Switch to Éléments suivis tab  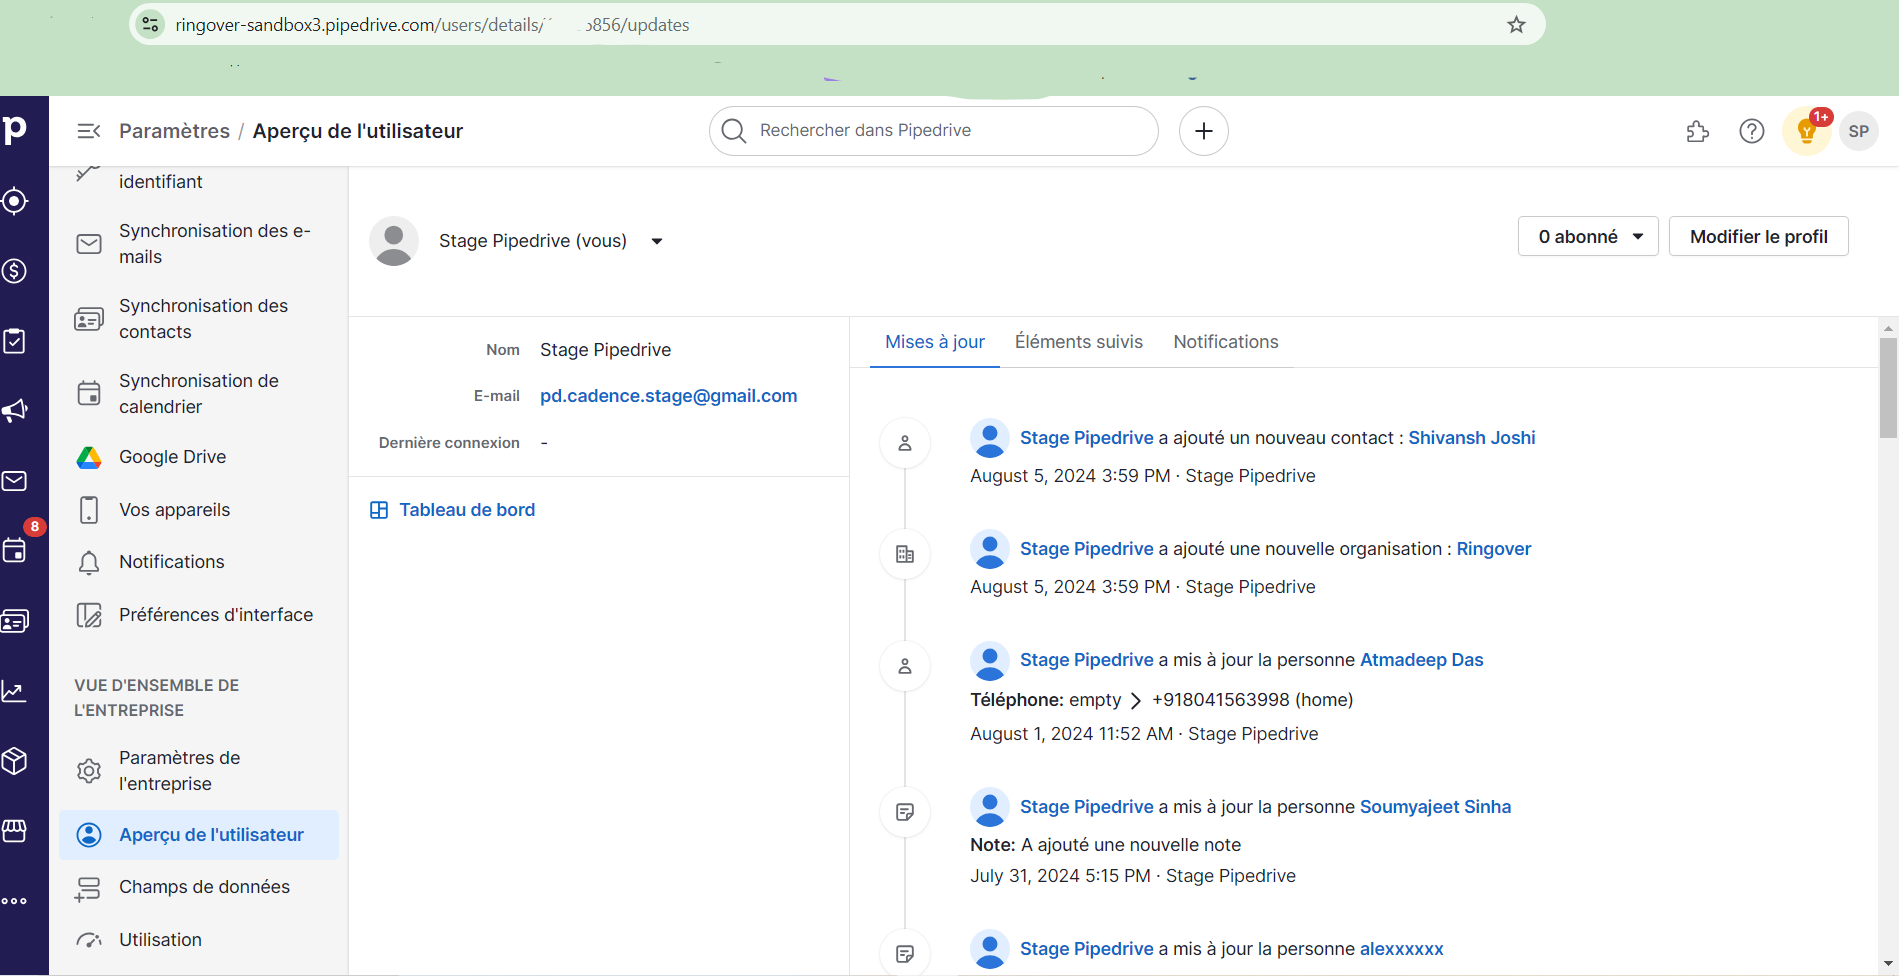(1079, 342)
